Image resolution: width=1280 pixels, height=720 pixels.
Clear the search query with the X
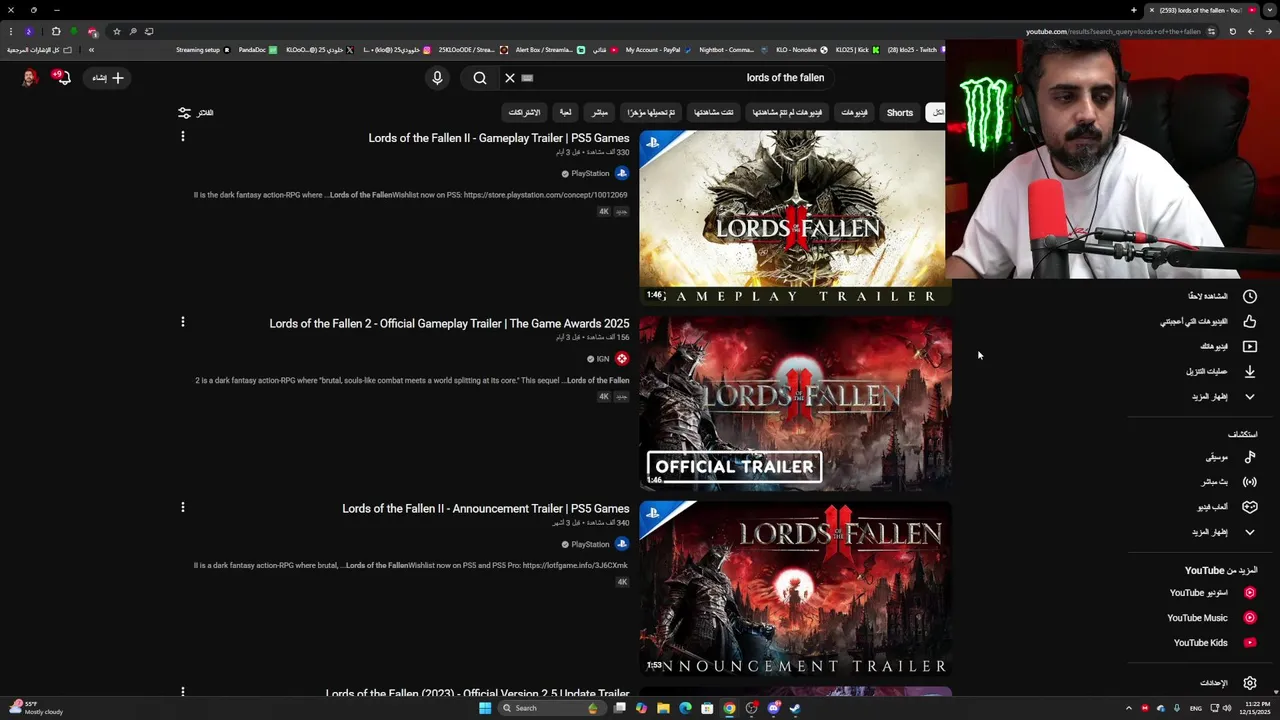(510, 78)
